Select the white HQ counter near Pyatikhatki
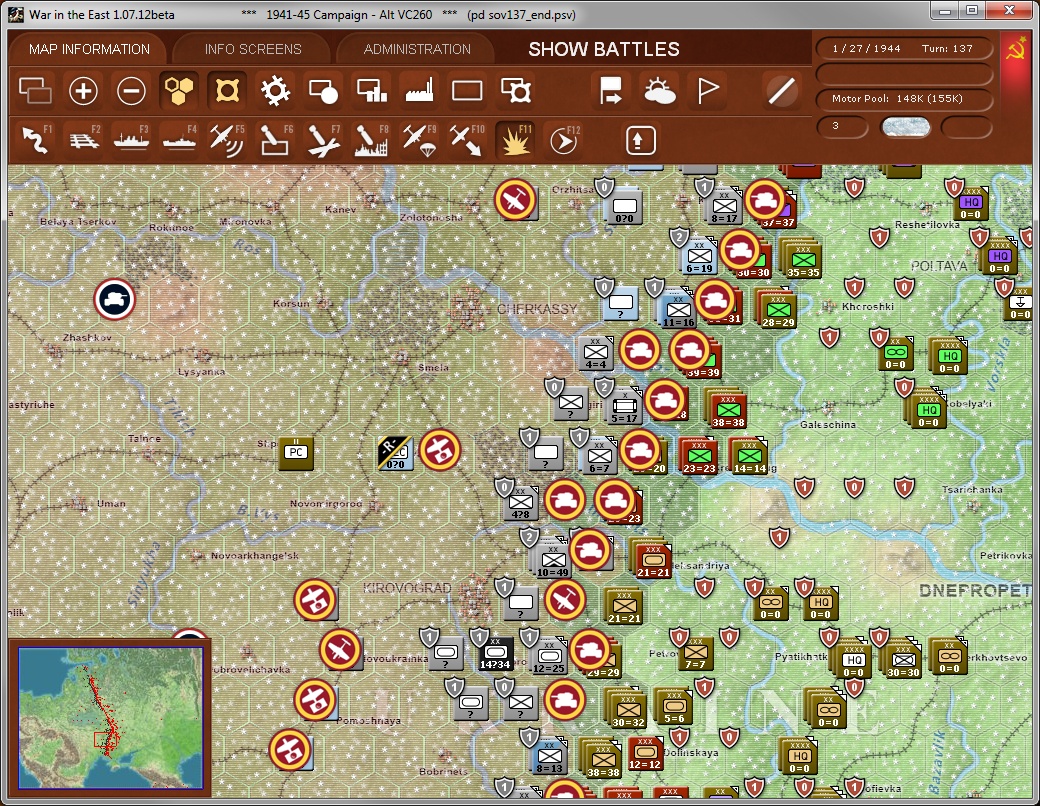1040x806 pixels. [854, 661]
